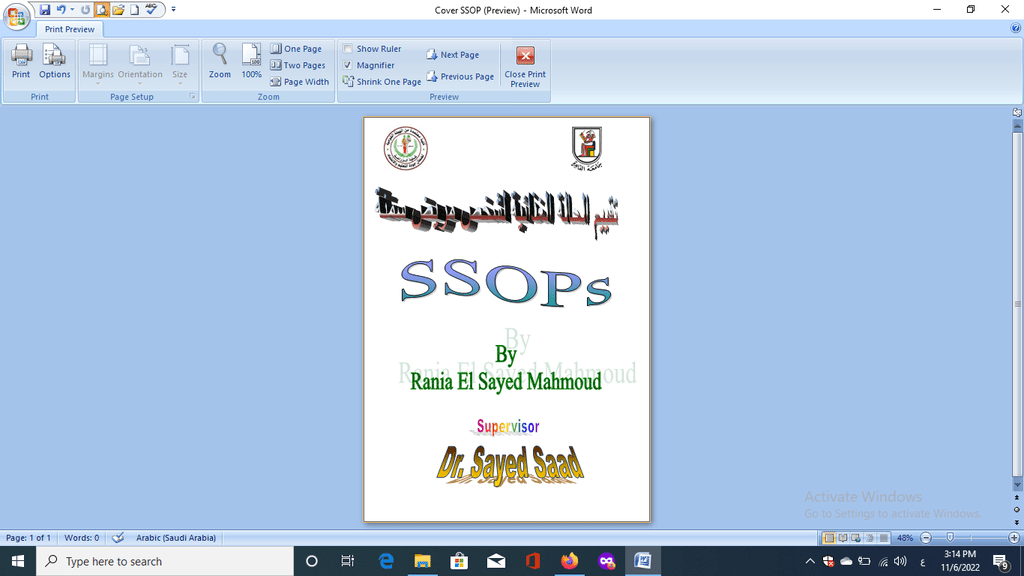The height and width of the screenshot is (576, 1024).
Task: Expand Customize Quick Access Toolbar arrow
Action: pos(173,10)
